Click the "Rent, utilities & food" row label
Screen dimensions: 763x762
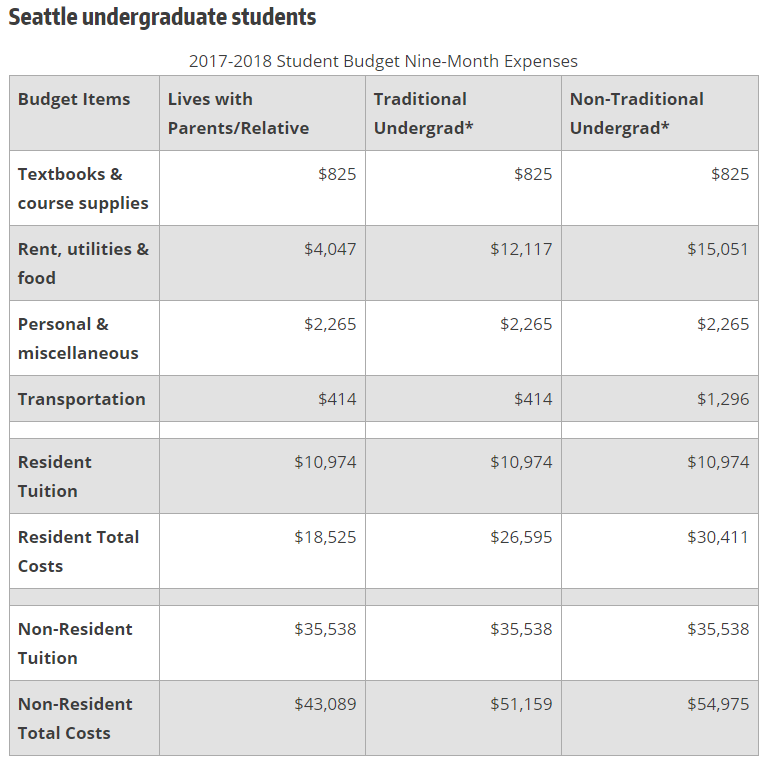[83, 263]
